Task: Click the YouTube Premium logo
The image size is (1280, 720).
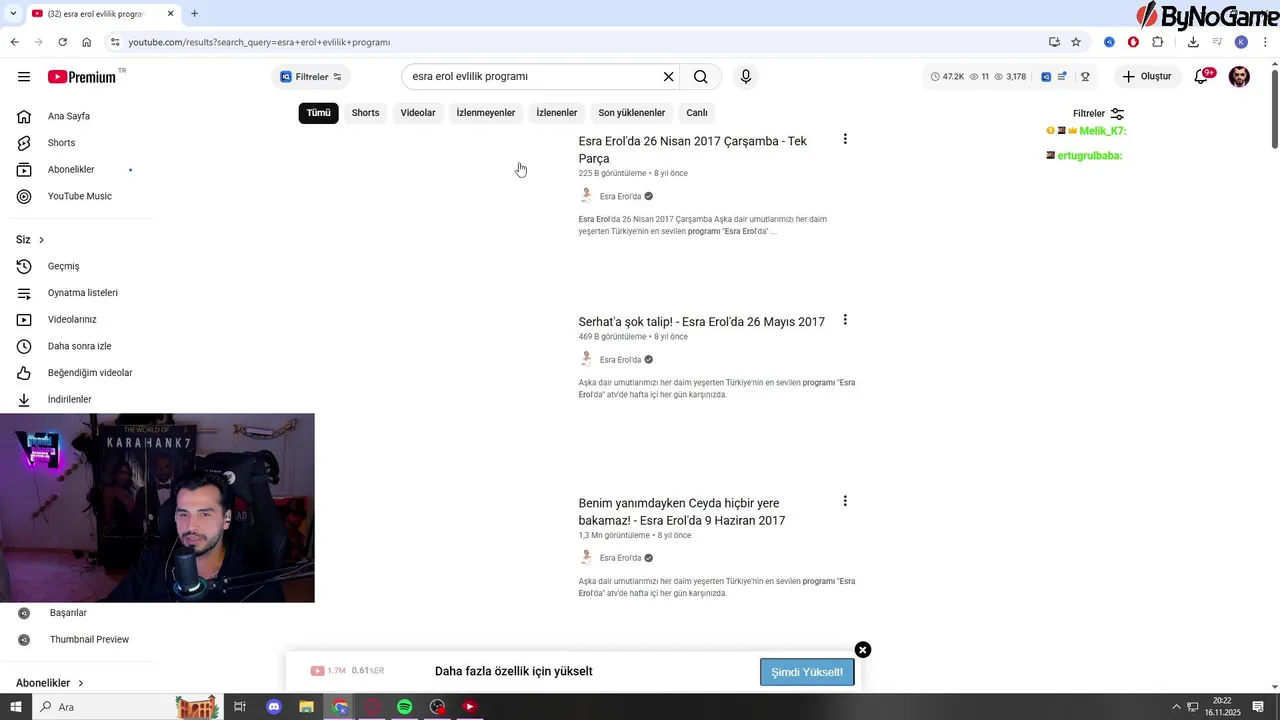Action: [x=84, y=77]
